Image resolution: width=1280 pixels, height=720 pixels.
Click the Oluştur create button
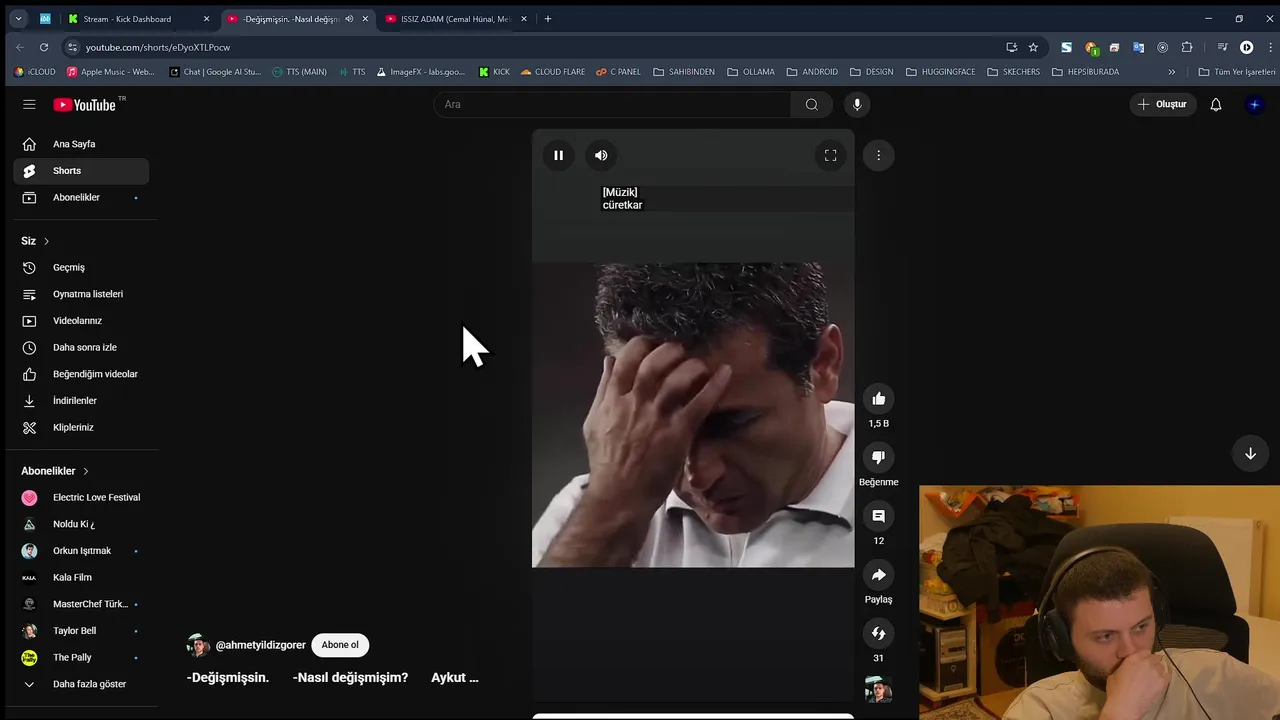pyautogui.click(x=1162, y=104)
